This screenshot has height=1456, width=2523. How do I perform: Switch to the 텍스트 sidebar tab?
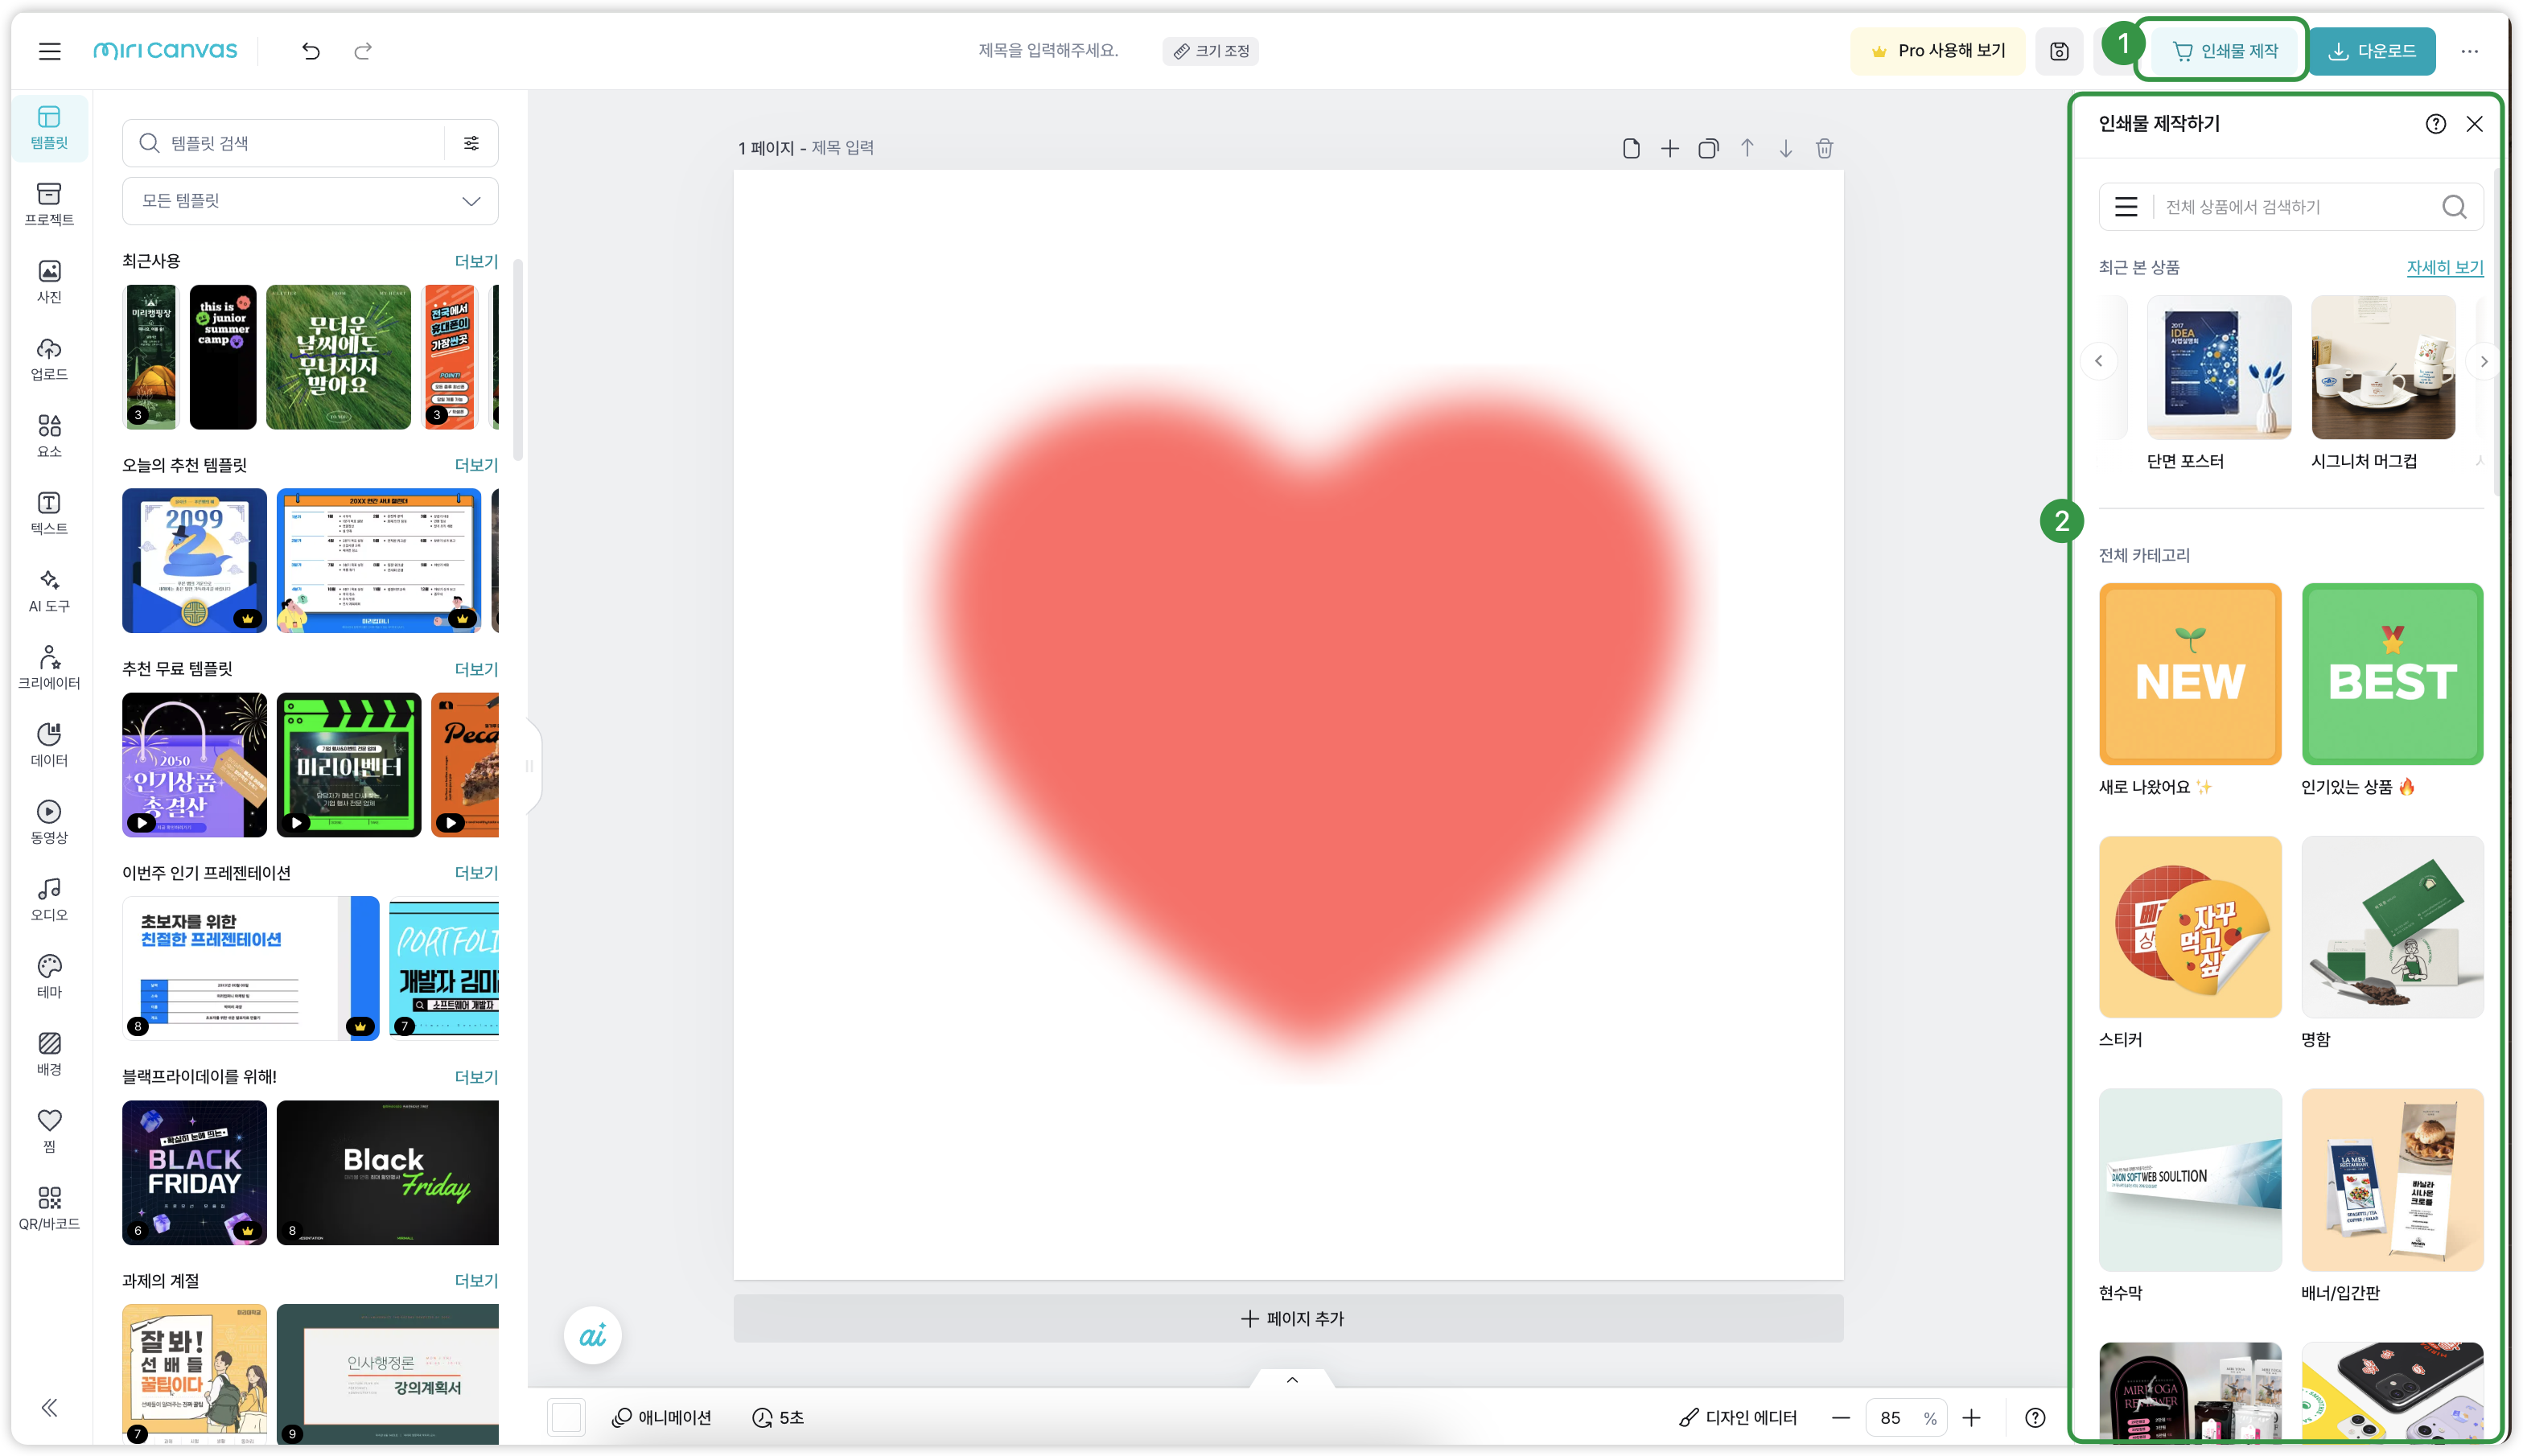tap(49, 513)
